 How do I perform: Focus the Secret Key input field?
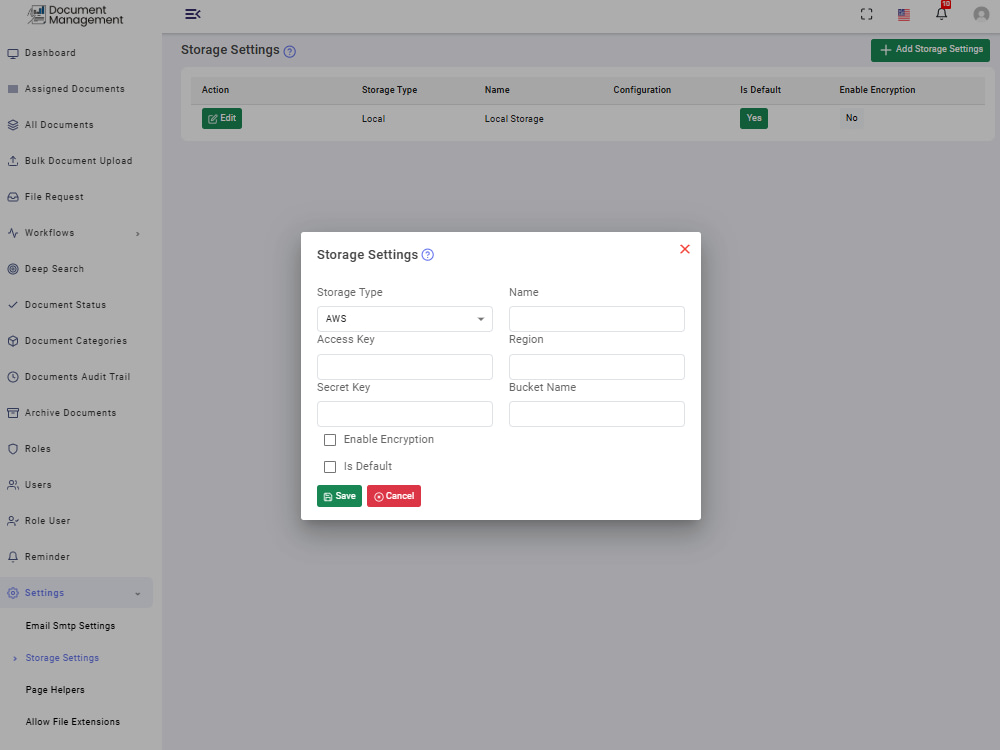405,414
